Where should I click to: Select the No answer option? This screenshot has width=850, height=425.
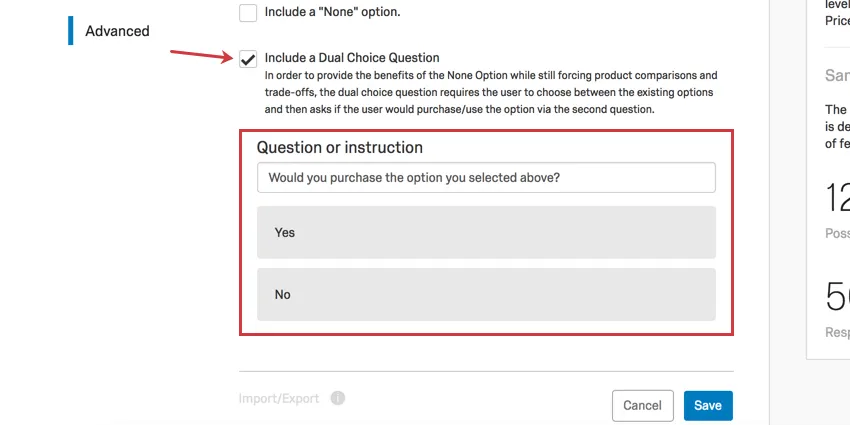pos(486,295)
